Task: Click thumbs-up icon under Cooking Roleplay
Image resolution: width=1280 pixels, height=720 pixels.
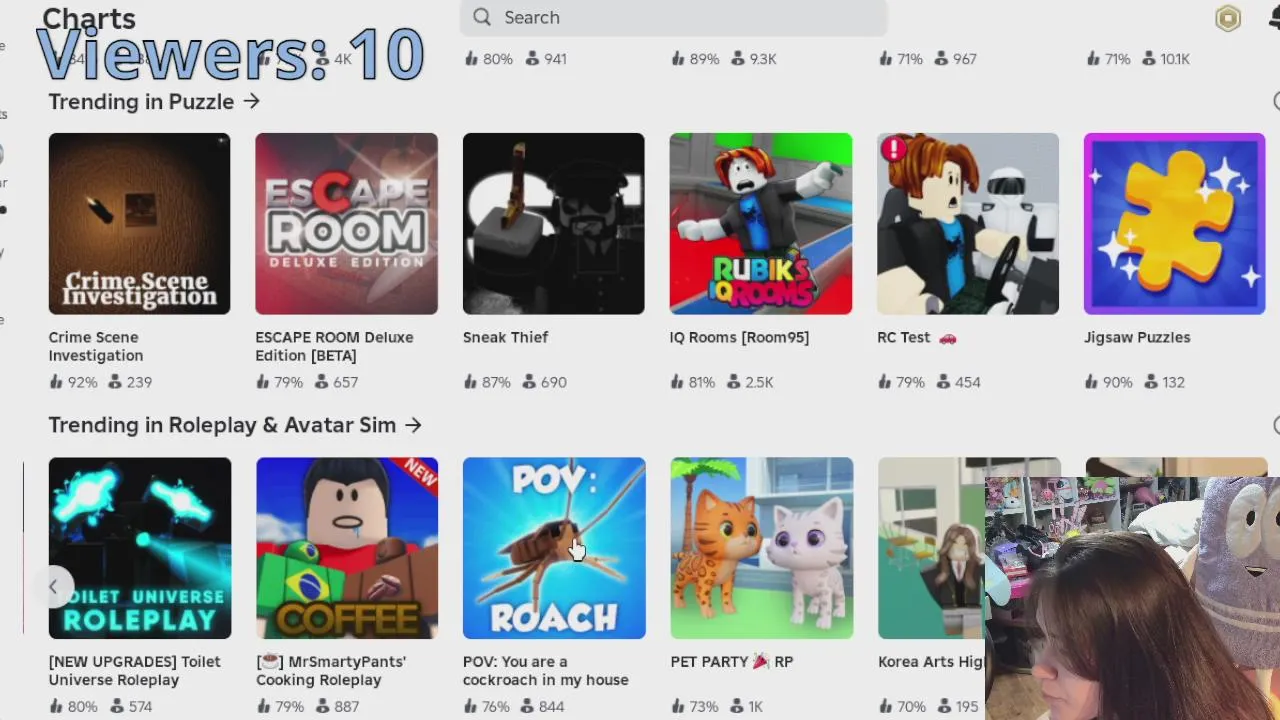Action: point(264,706)
